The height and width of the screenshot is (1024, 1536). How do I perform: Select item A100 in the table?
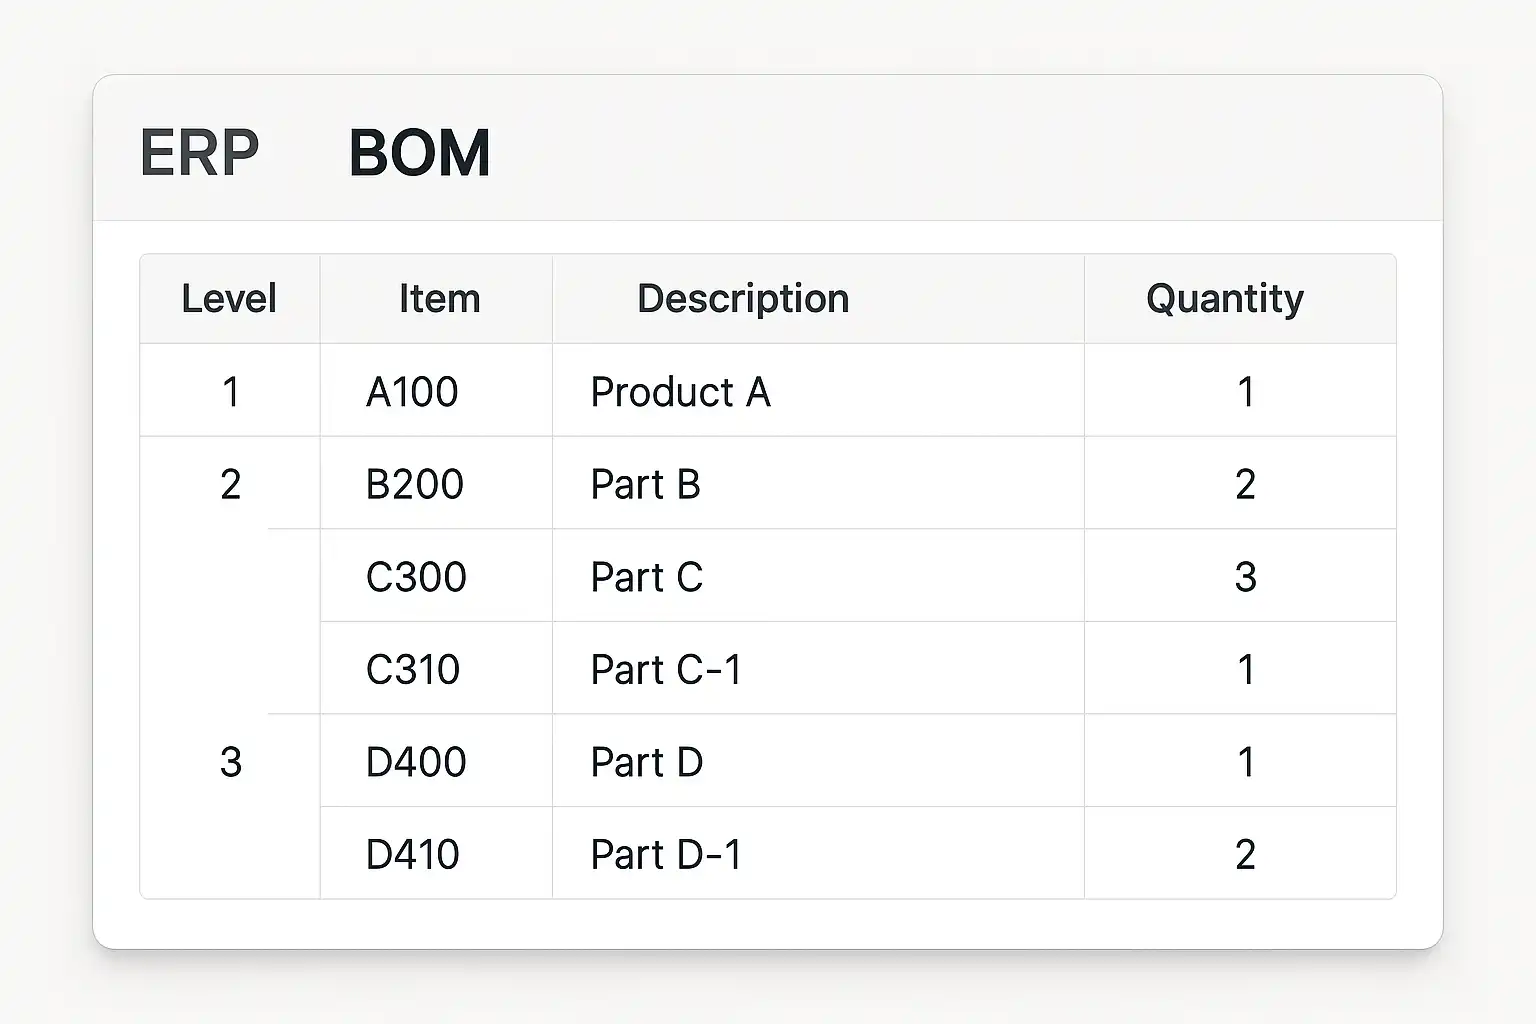412,392
